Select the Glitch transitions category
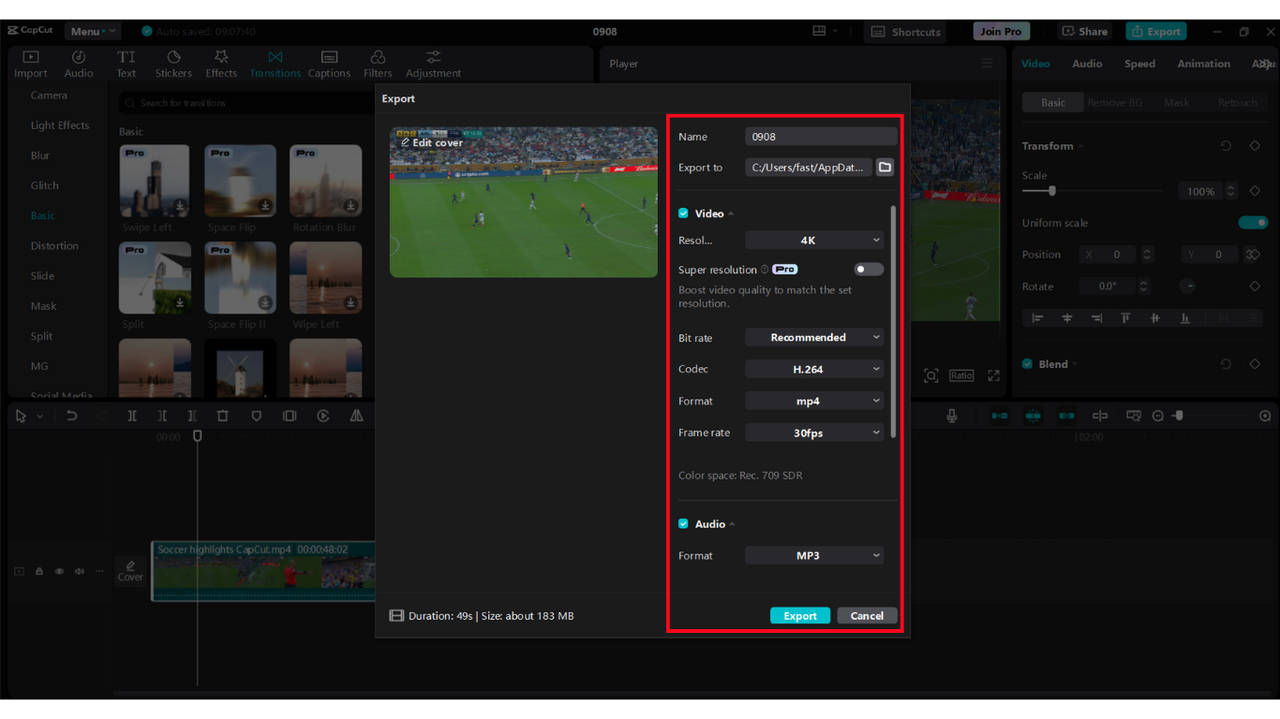1280x719 pixels. coord(44,185)
